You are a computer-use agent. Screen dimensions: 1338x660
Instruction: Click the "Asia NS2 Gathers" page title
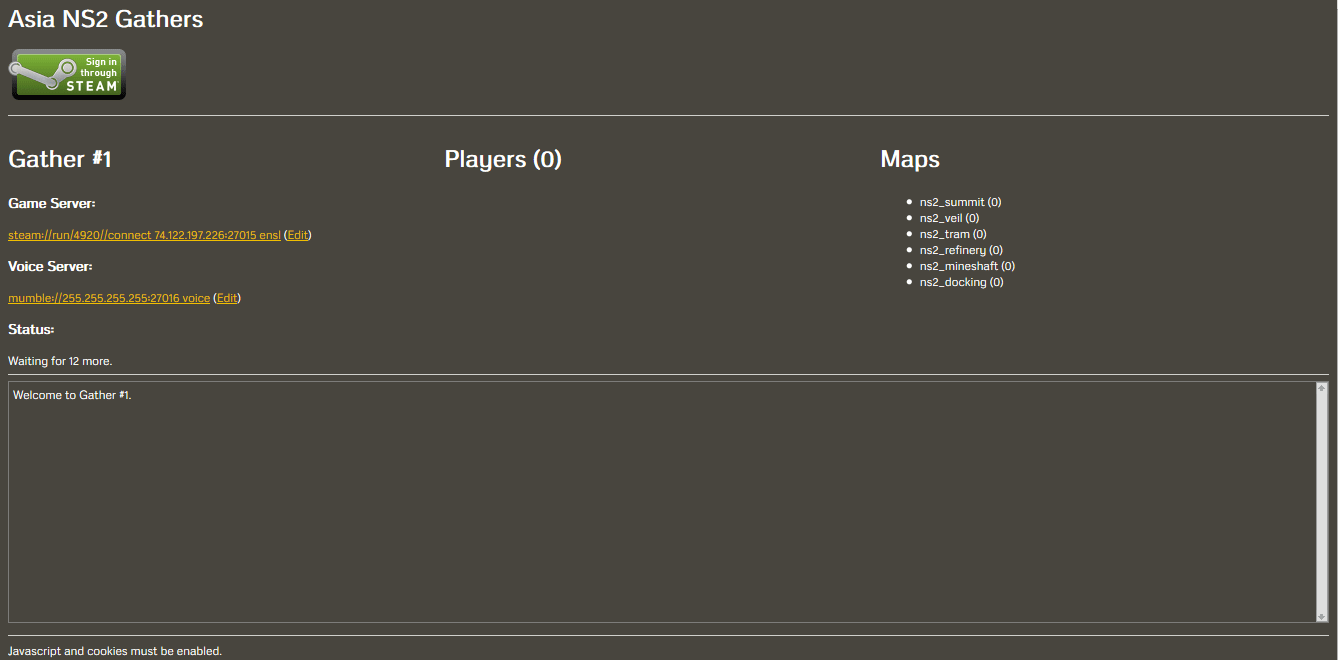click(x=106, y=19)
